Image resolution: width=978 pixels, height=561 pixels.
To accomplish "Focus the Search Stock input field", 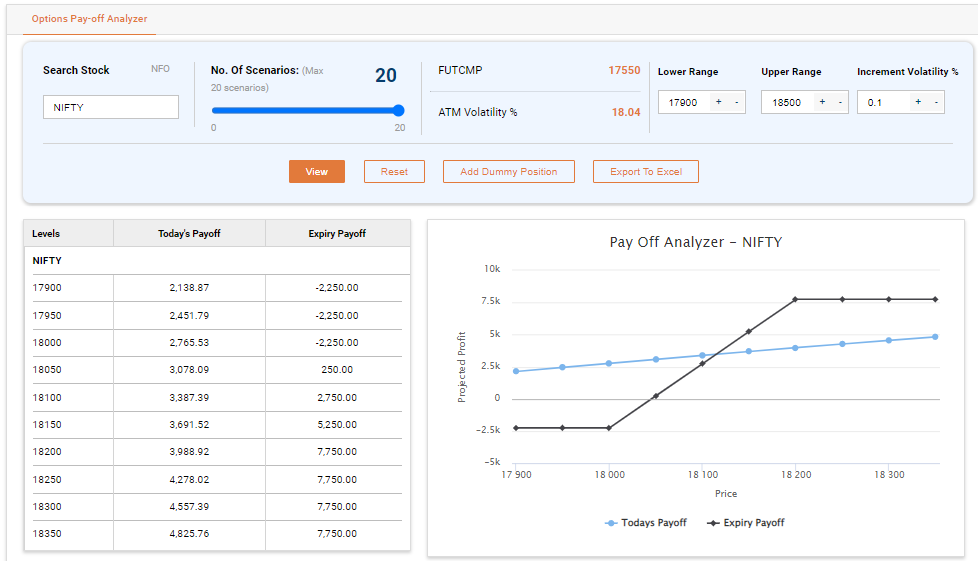I will point(110,107).
